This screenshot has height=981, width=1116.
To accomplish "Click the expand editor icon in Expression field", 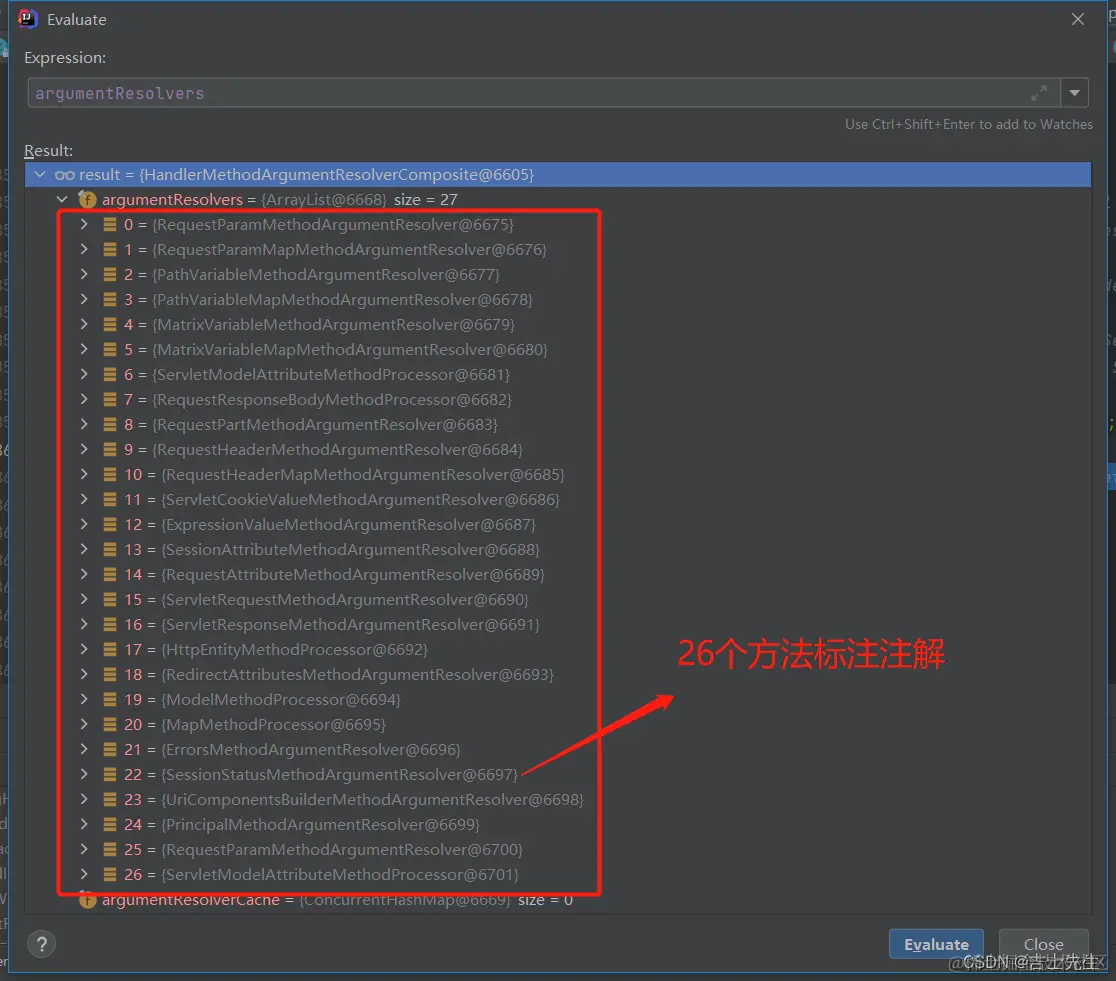I will coord(1038,93).
